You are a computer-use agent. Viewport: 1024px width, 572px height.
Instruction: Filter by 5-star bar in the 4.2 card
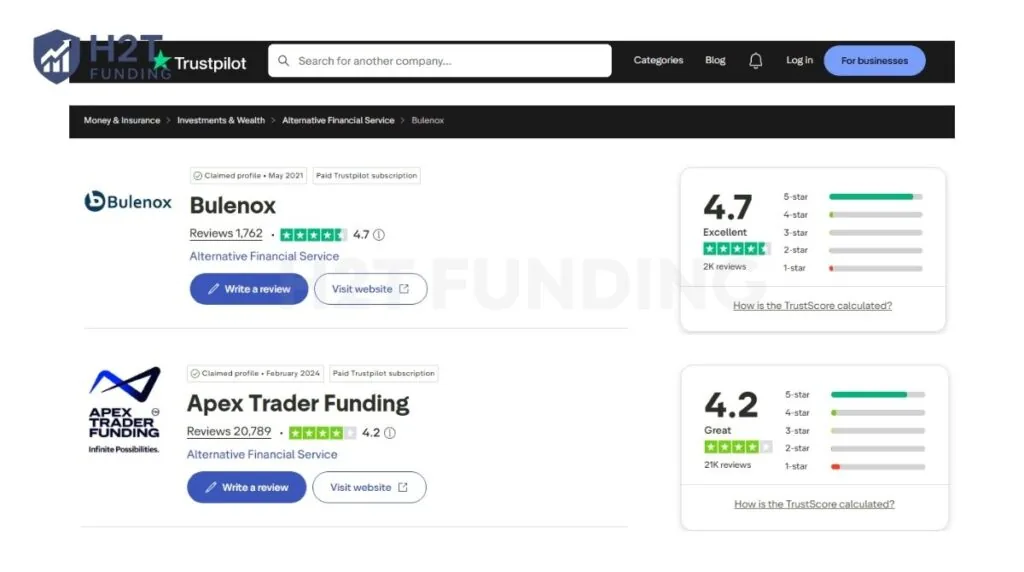coord(878,394)
